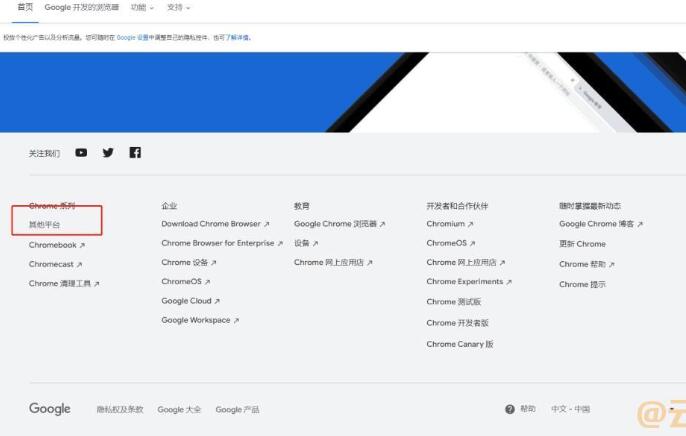Click Google 设置 link in cookie notice
This screenshot has width=686, height=436.
[x=133, y=38]
